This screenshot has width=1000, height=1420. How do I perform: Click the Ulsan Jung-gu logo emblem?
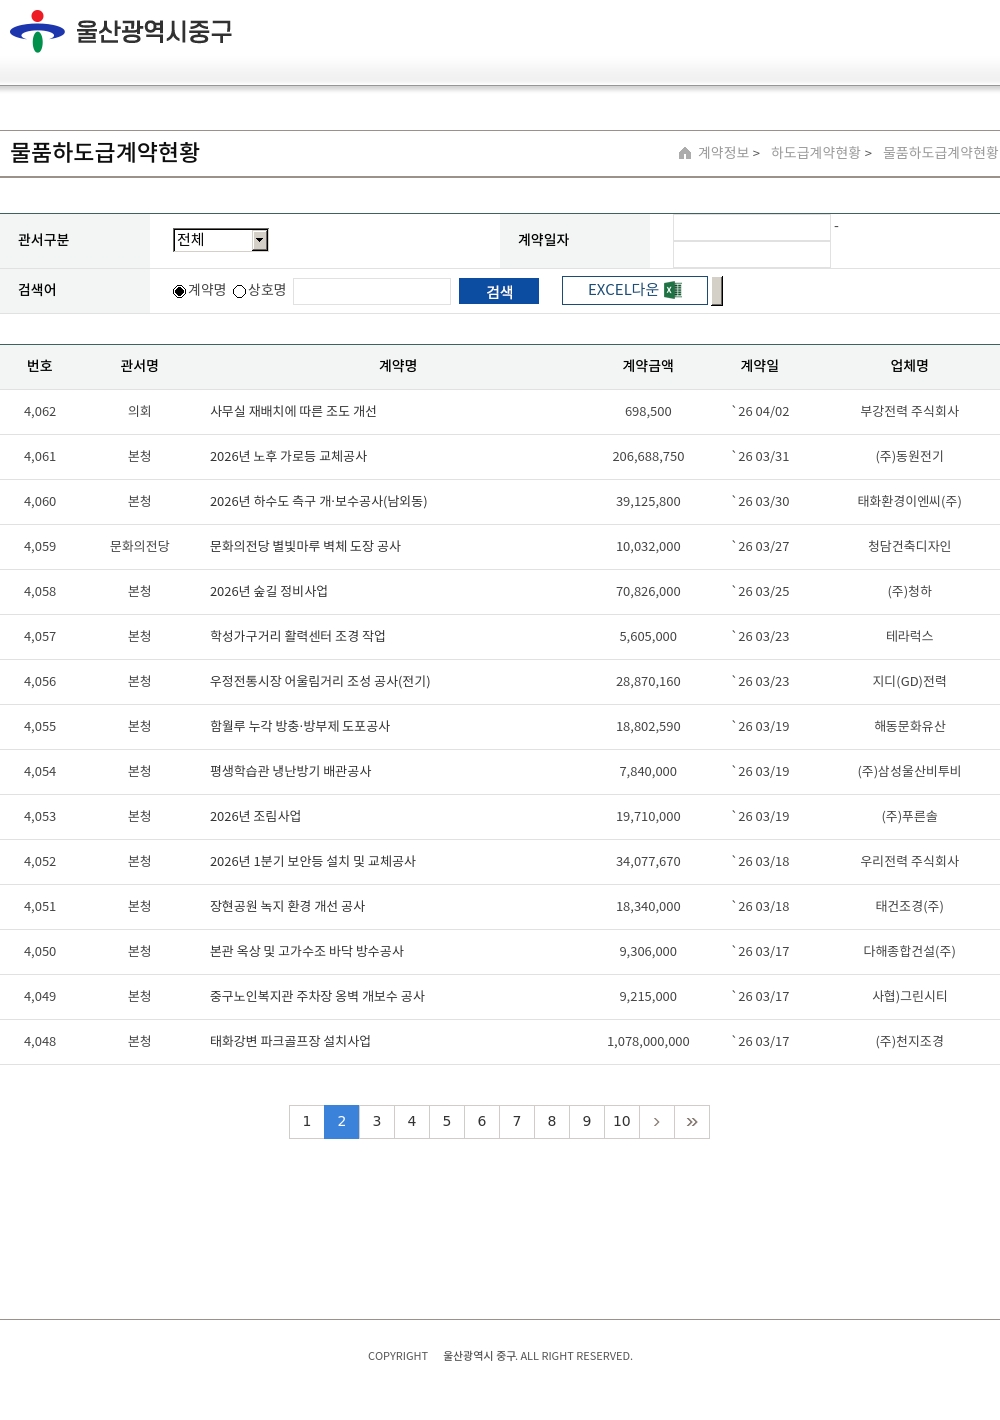(x=37, y=31)
